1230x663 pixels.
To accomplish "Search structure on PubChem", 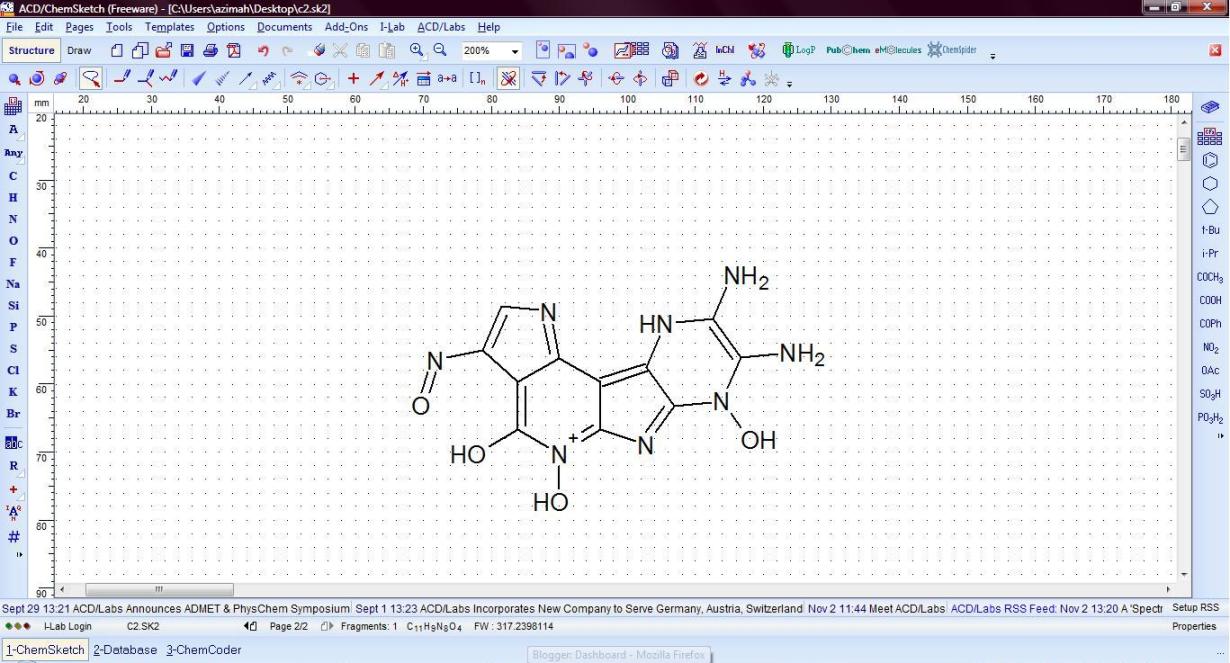I will (848, 51).
